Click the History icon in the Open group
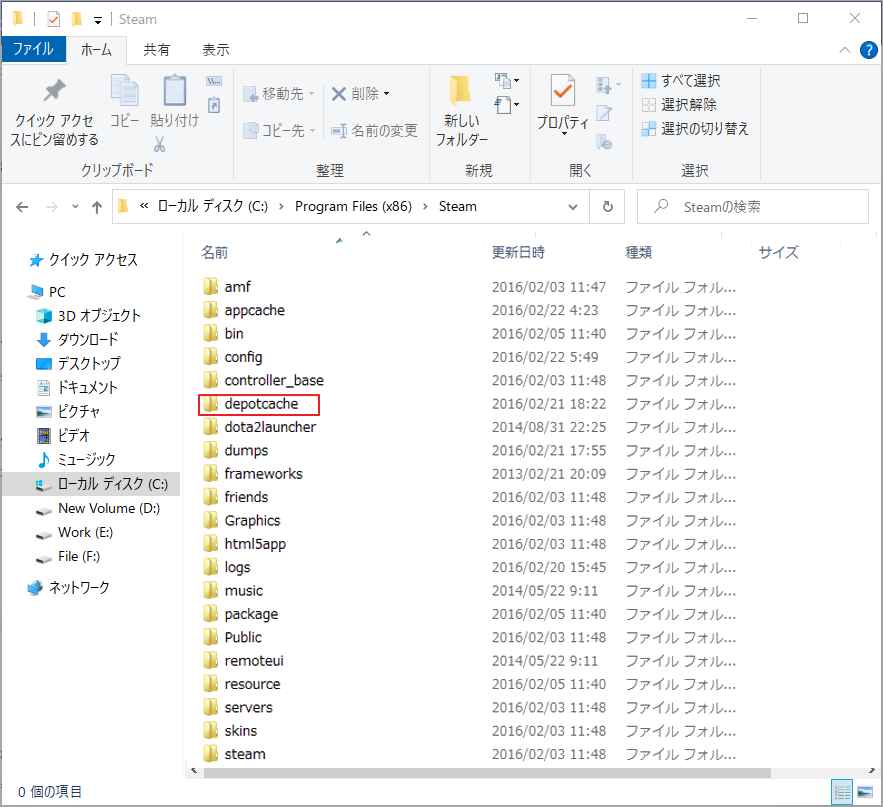The width and height of the screenshot is (883, 807). [x=604, y=141]
